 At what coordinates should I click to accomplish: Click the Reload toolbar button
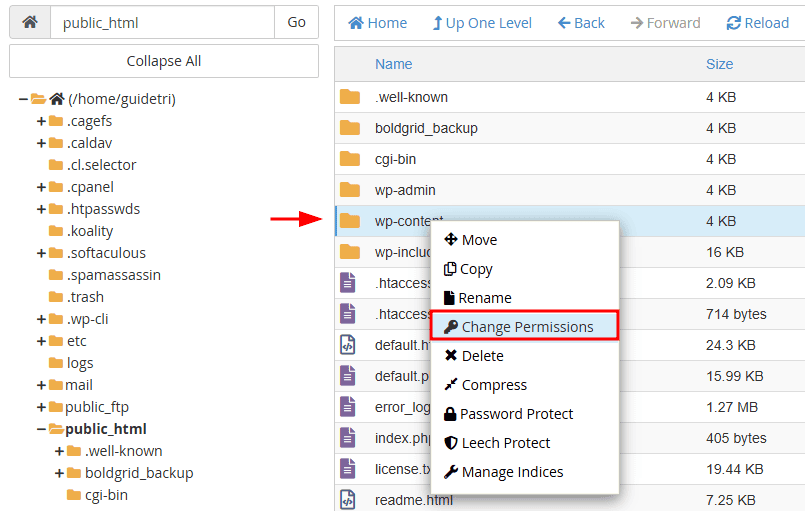pyautogui.click(x=757, y=22)
